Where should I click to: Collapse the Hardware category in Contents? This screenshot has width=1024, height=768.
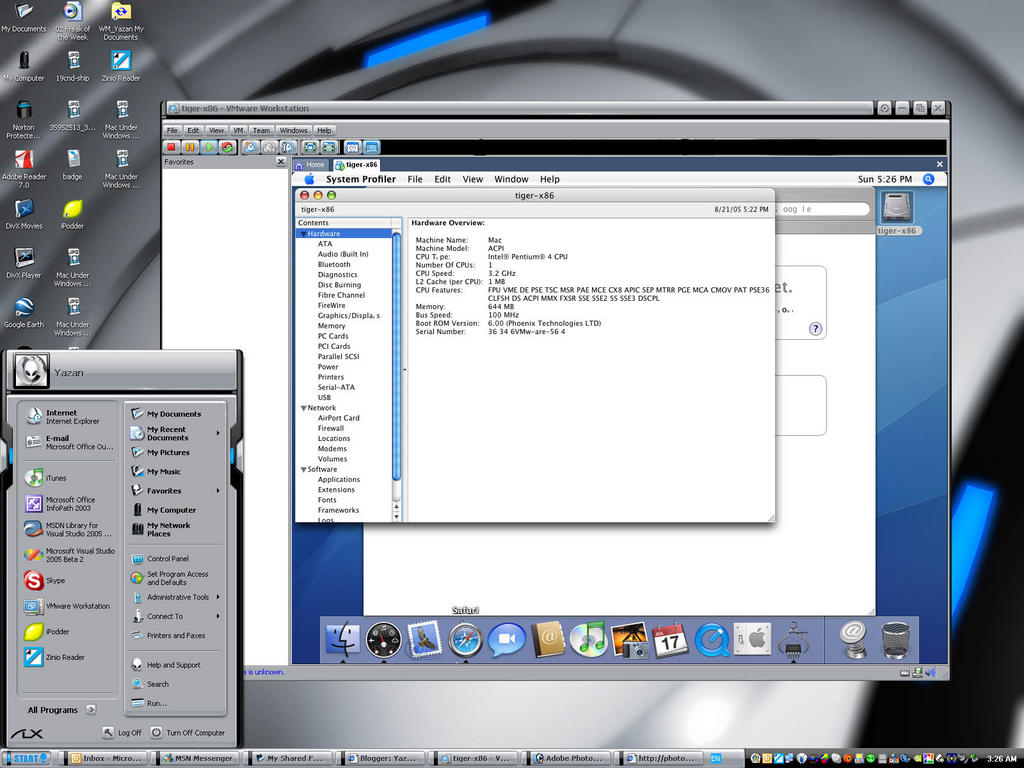pyautogui.click(x=303, y=234)
